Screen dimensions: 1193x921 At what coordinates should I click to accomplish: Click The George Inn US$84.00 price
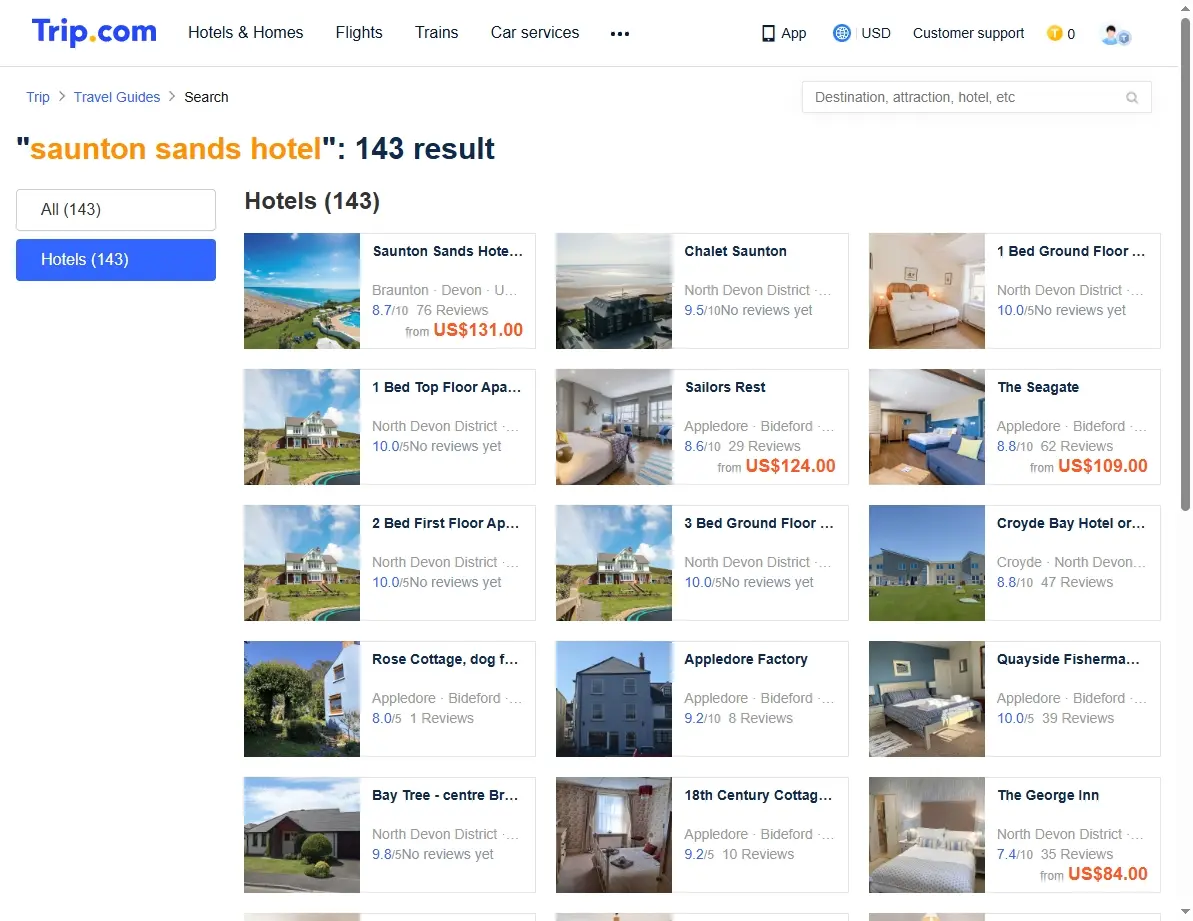(1108, 875)
